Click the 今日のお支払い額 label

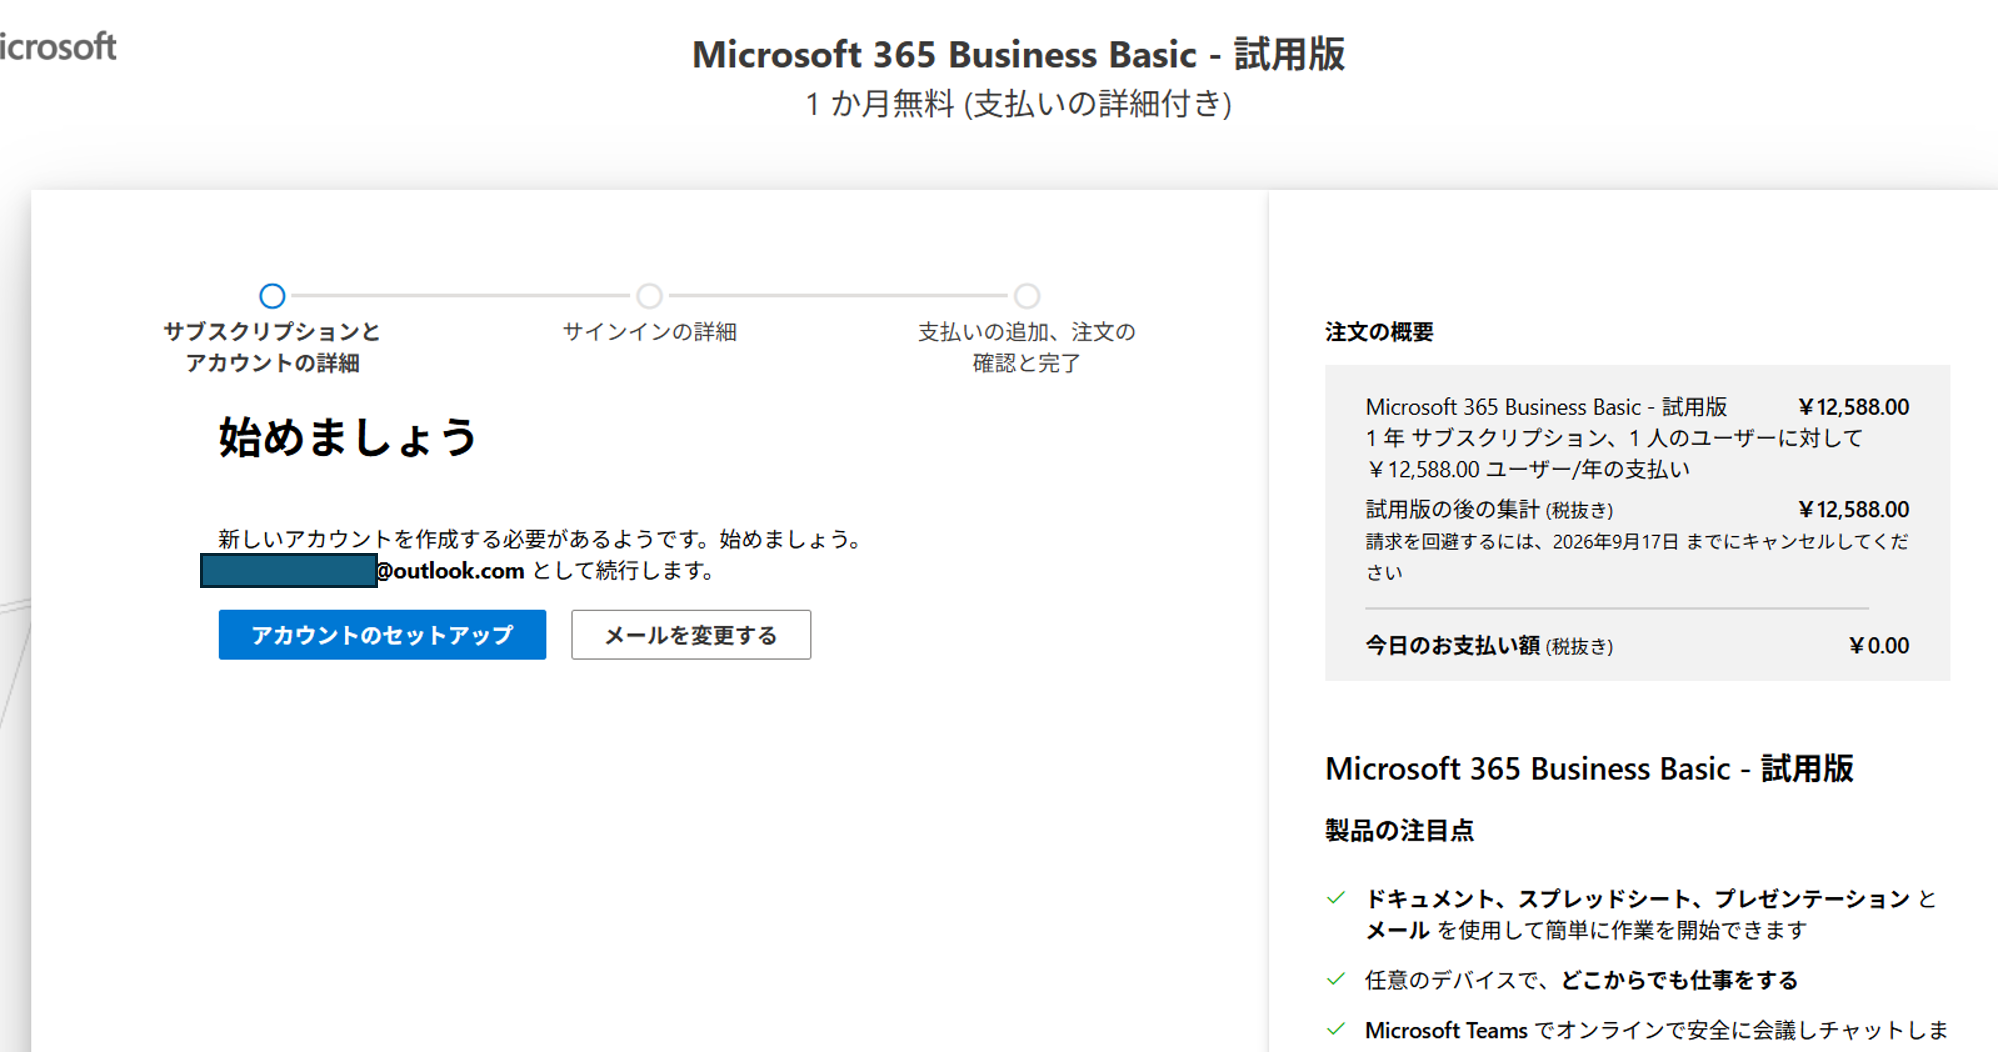1452,646
